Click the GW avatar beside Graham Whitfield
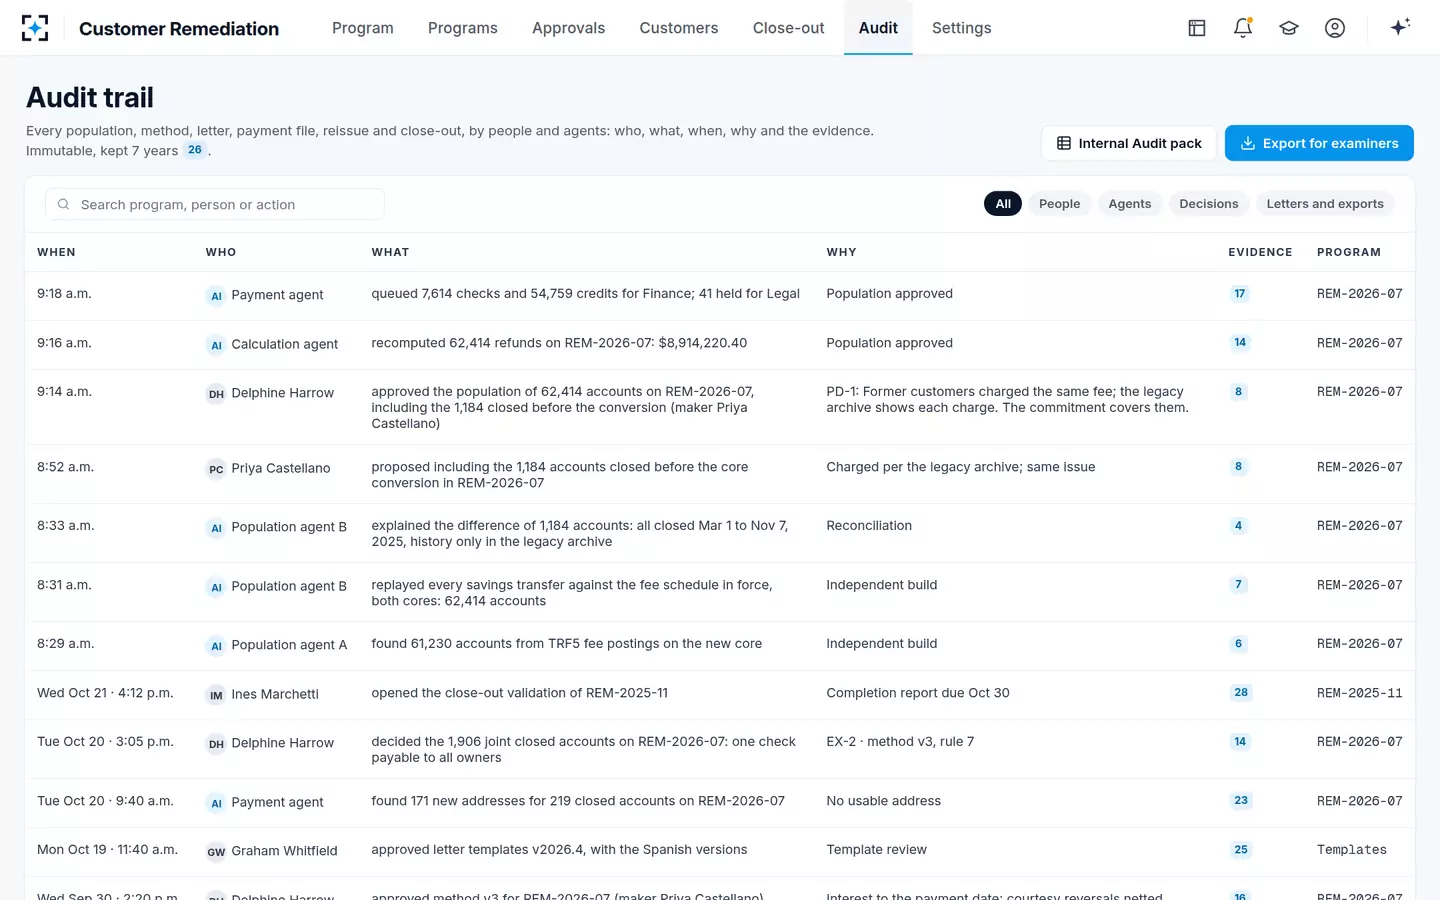1440x900 pixels. 216,852
